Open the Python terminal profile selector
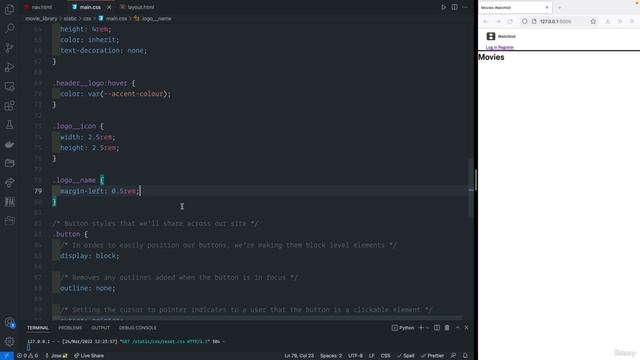This screenshot has width=640, height=360. 403,328
